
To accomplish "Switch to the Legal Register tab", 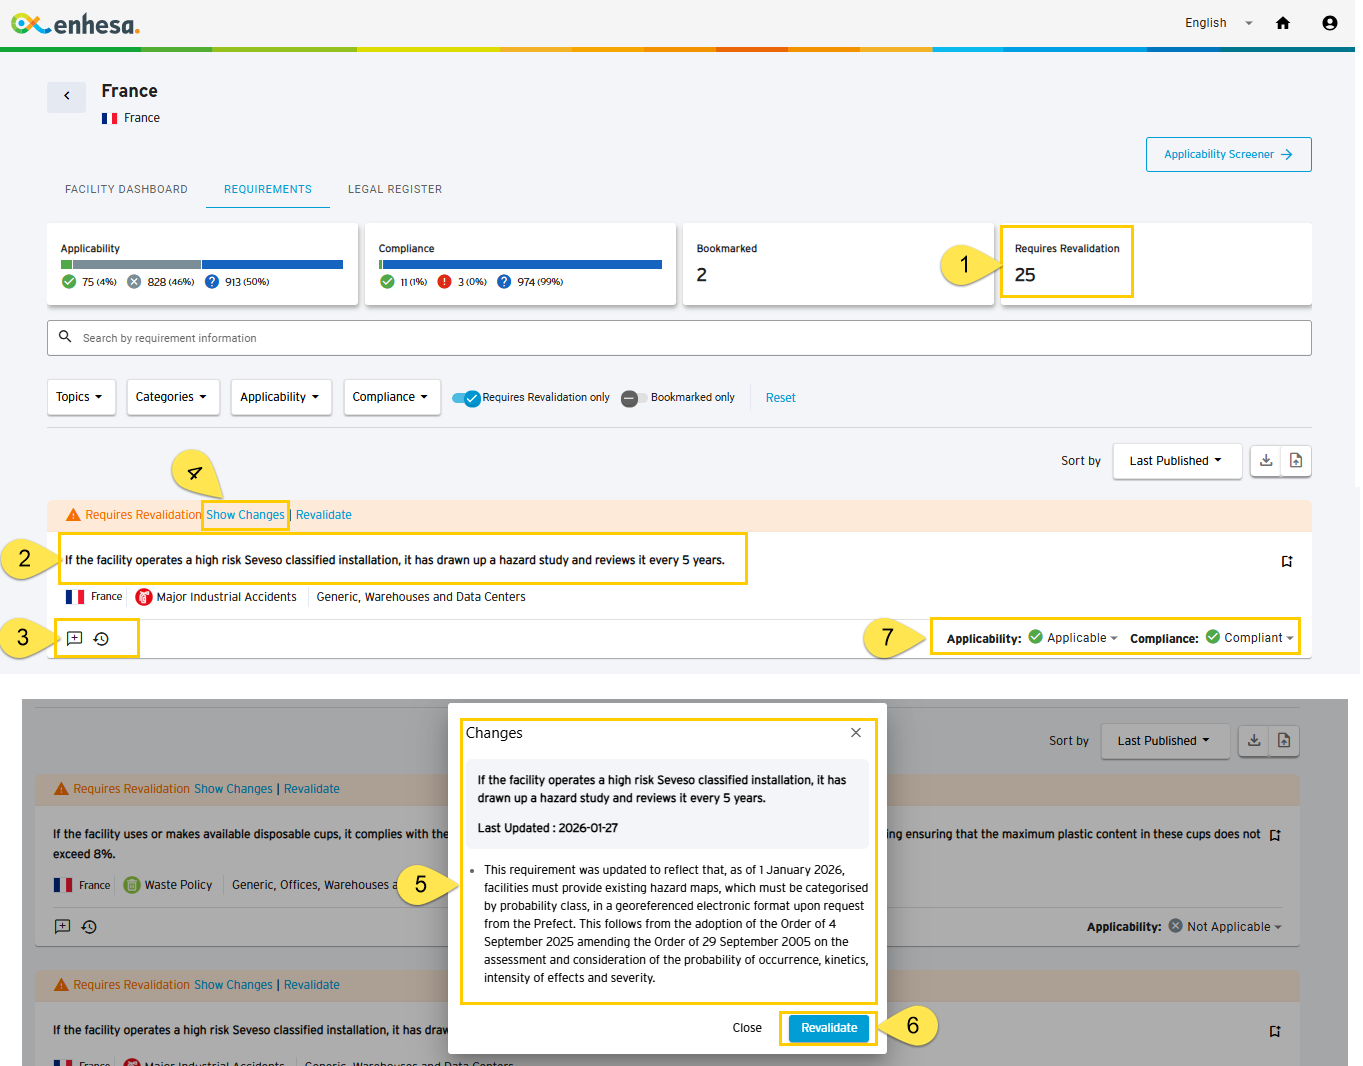I will [x=395, y=189].
